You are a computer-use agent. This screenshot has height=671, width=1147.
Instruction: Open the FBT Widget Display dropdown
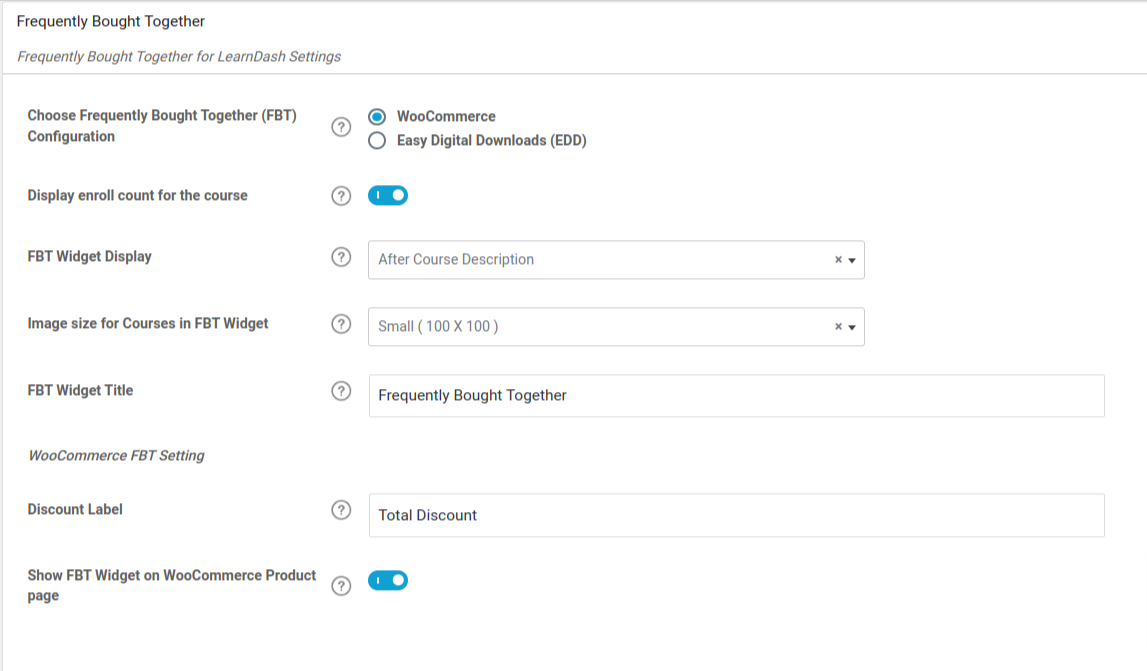click(x=852, y=259)
